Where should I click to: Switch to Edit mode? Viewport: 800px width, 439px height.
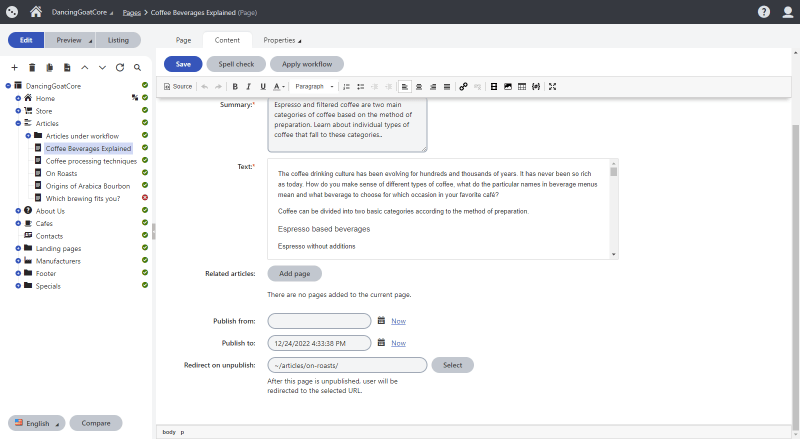pos(26,40)
